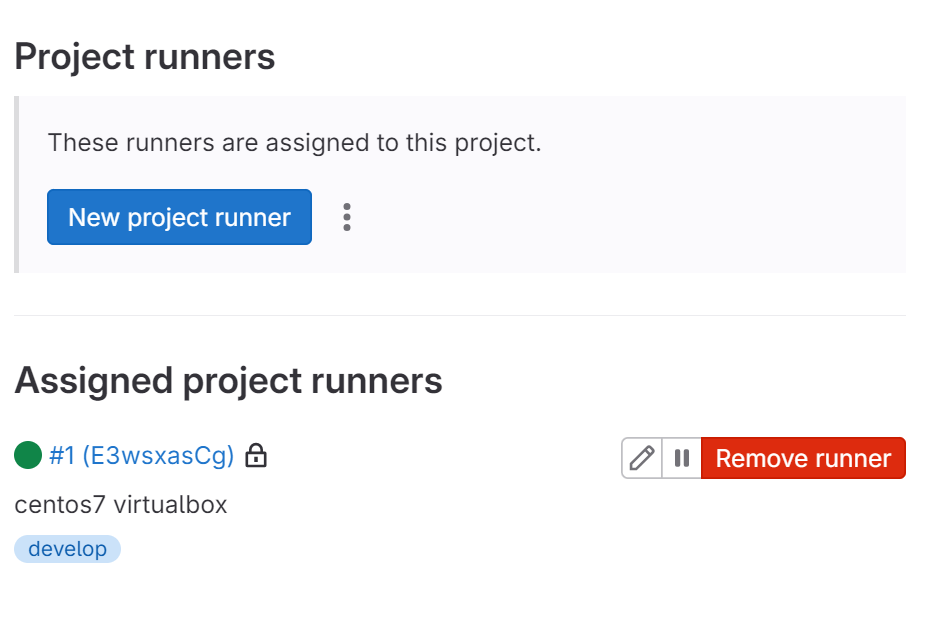
Task: Select the develop tag badge
Action: (67, 549)
